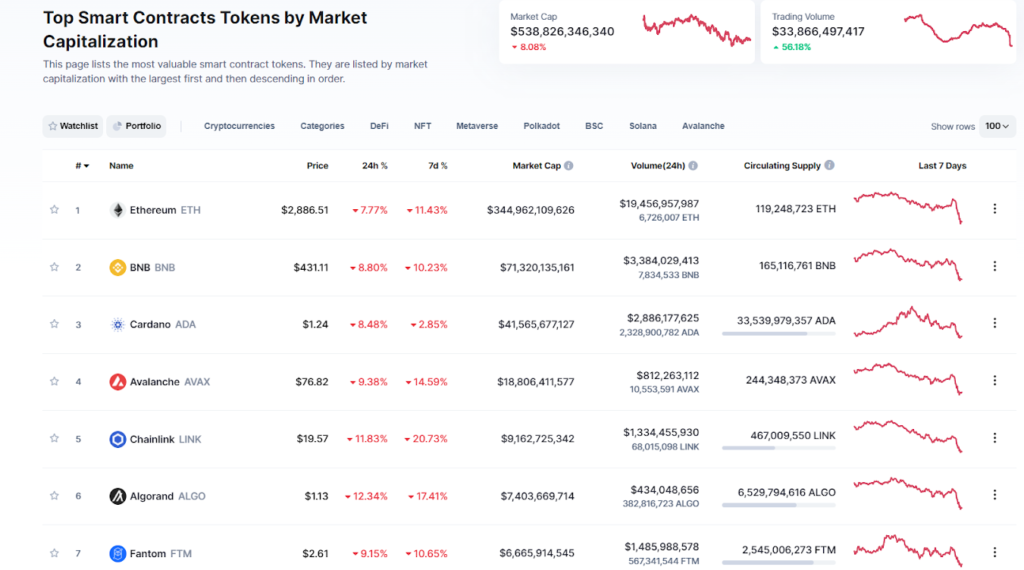The image size is (1024, 570).
Task: Open the Watchlist button
Action: pyautogui.click(x=72, y=126)
